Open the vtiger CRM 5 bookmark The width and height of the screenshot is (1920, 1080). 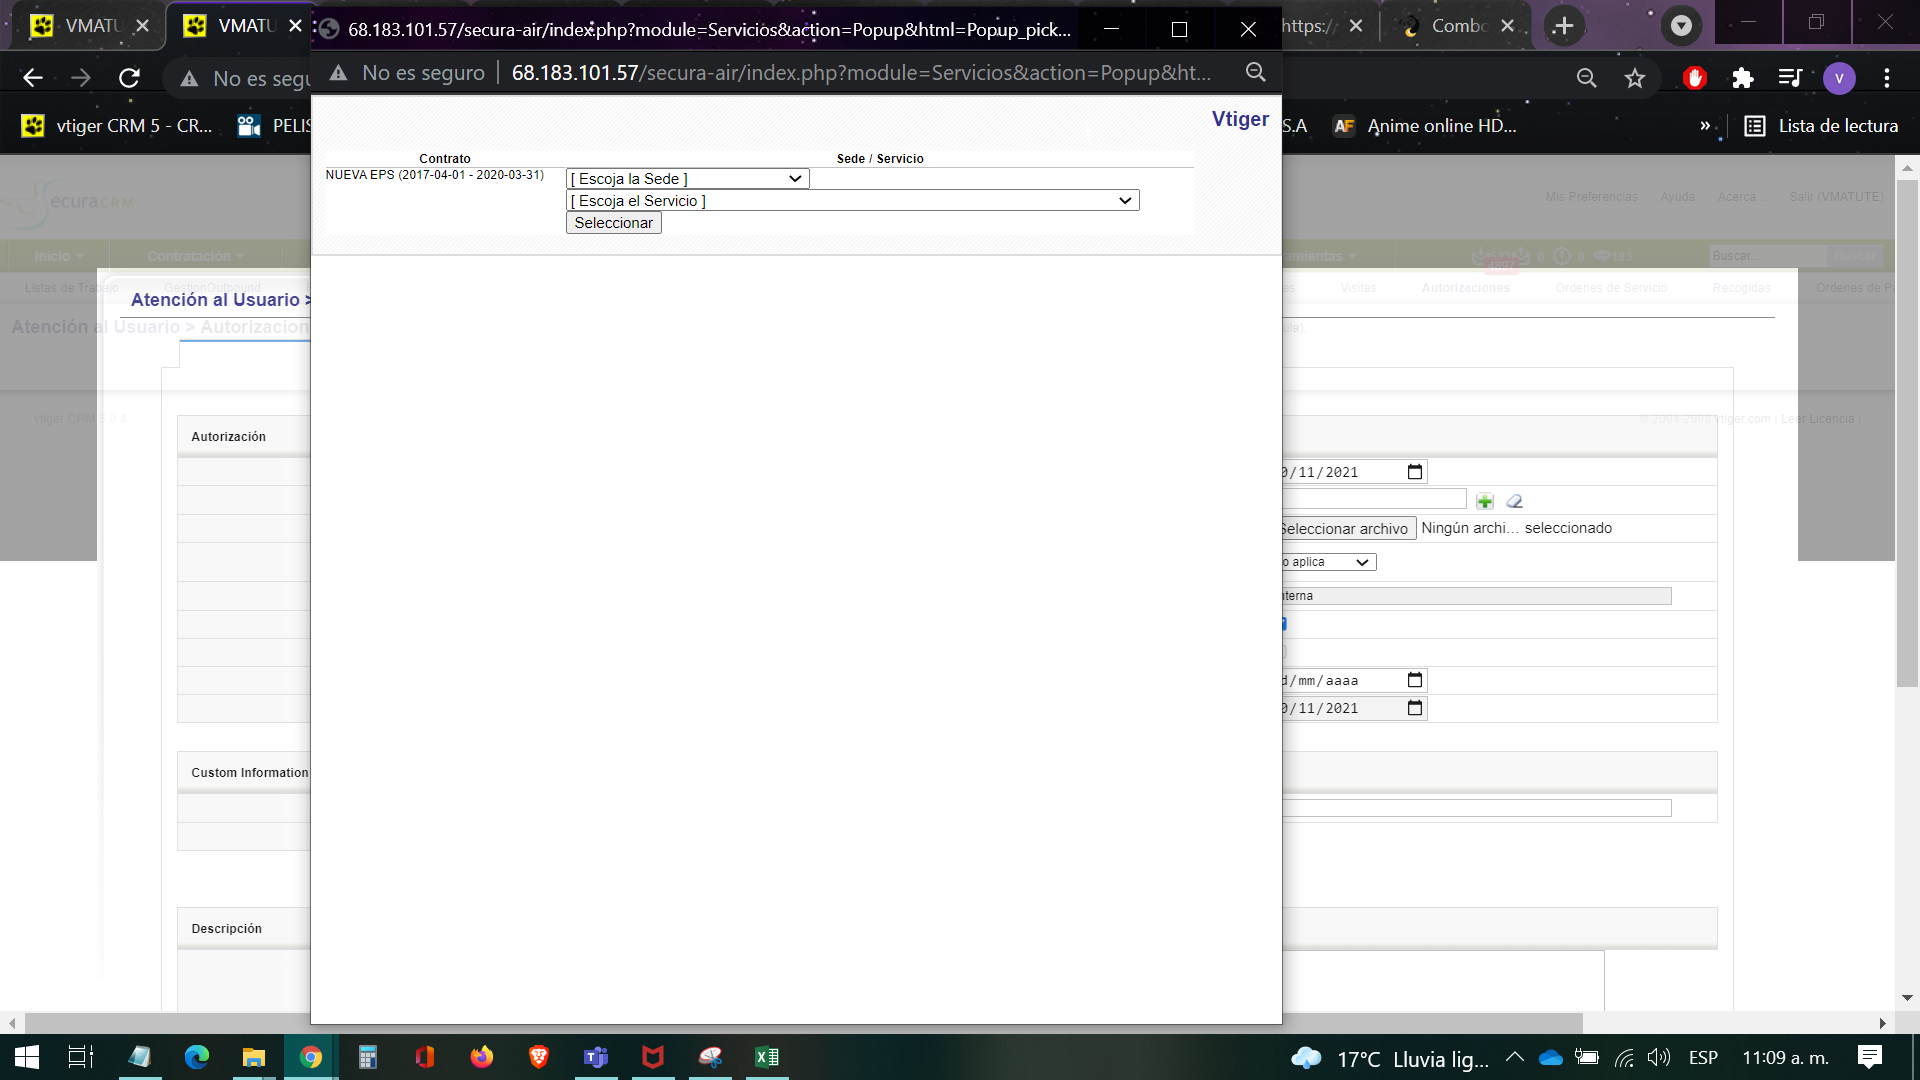(x=117, y=126)
